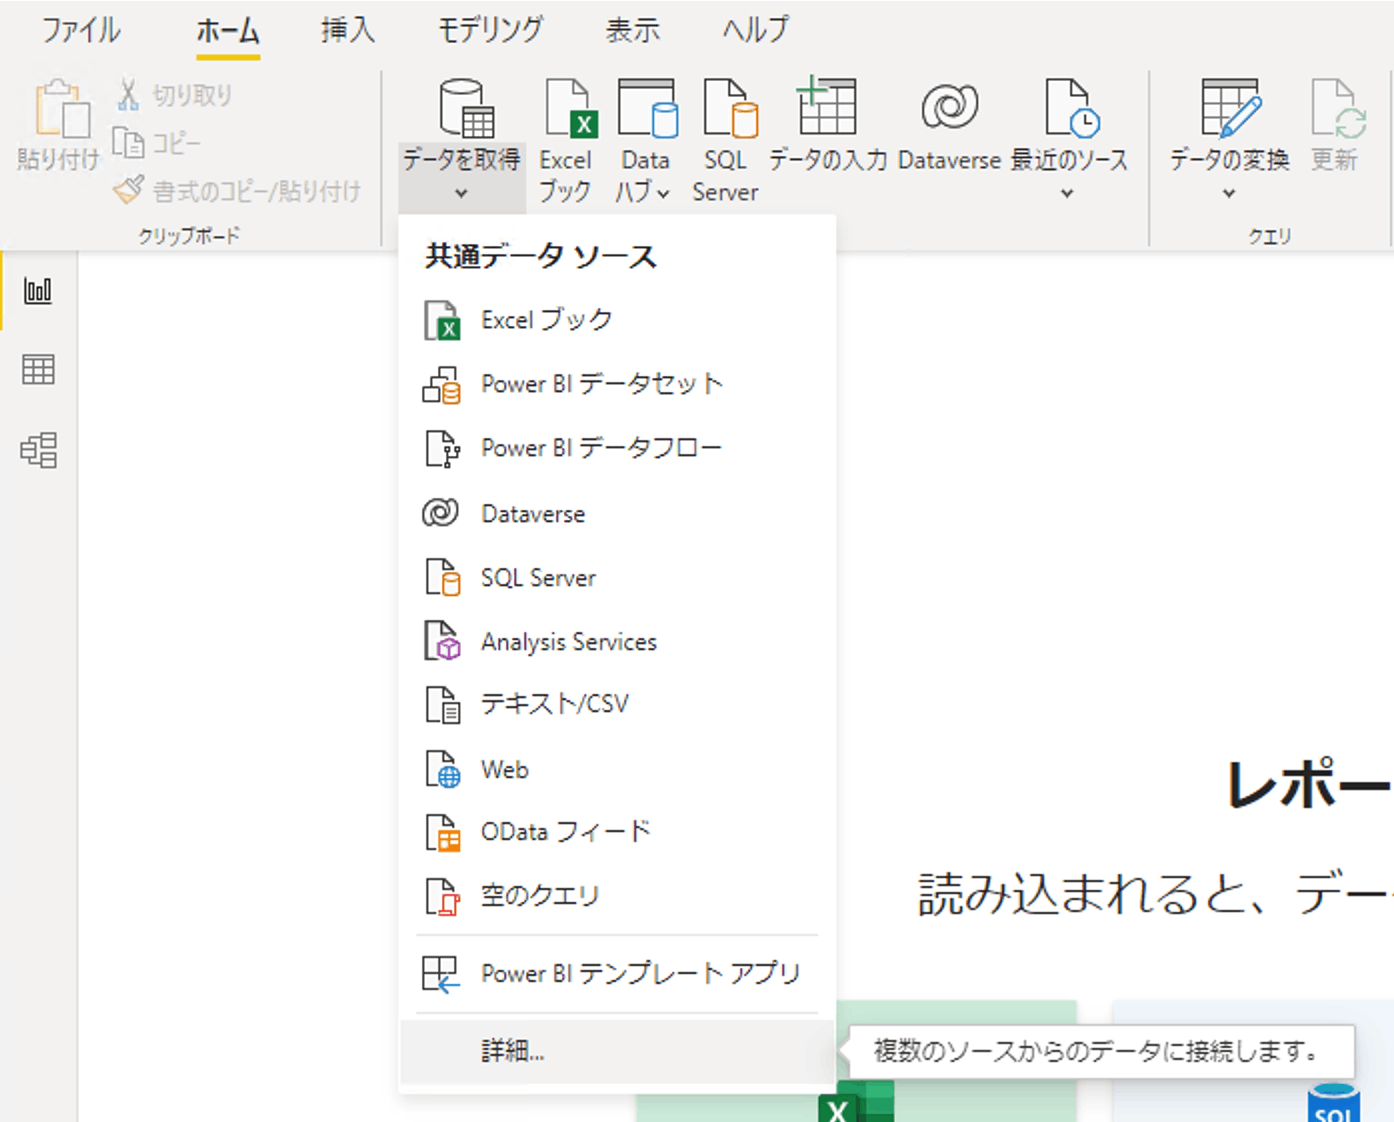The width and height of the screenshot is (1394, 1122).
Task: Click the 貼り付け paste icon
Action: 61,108
